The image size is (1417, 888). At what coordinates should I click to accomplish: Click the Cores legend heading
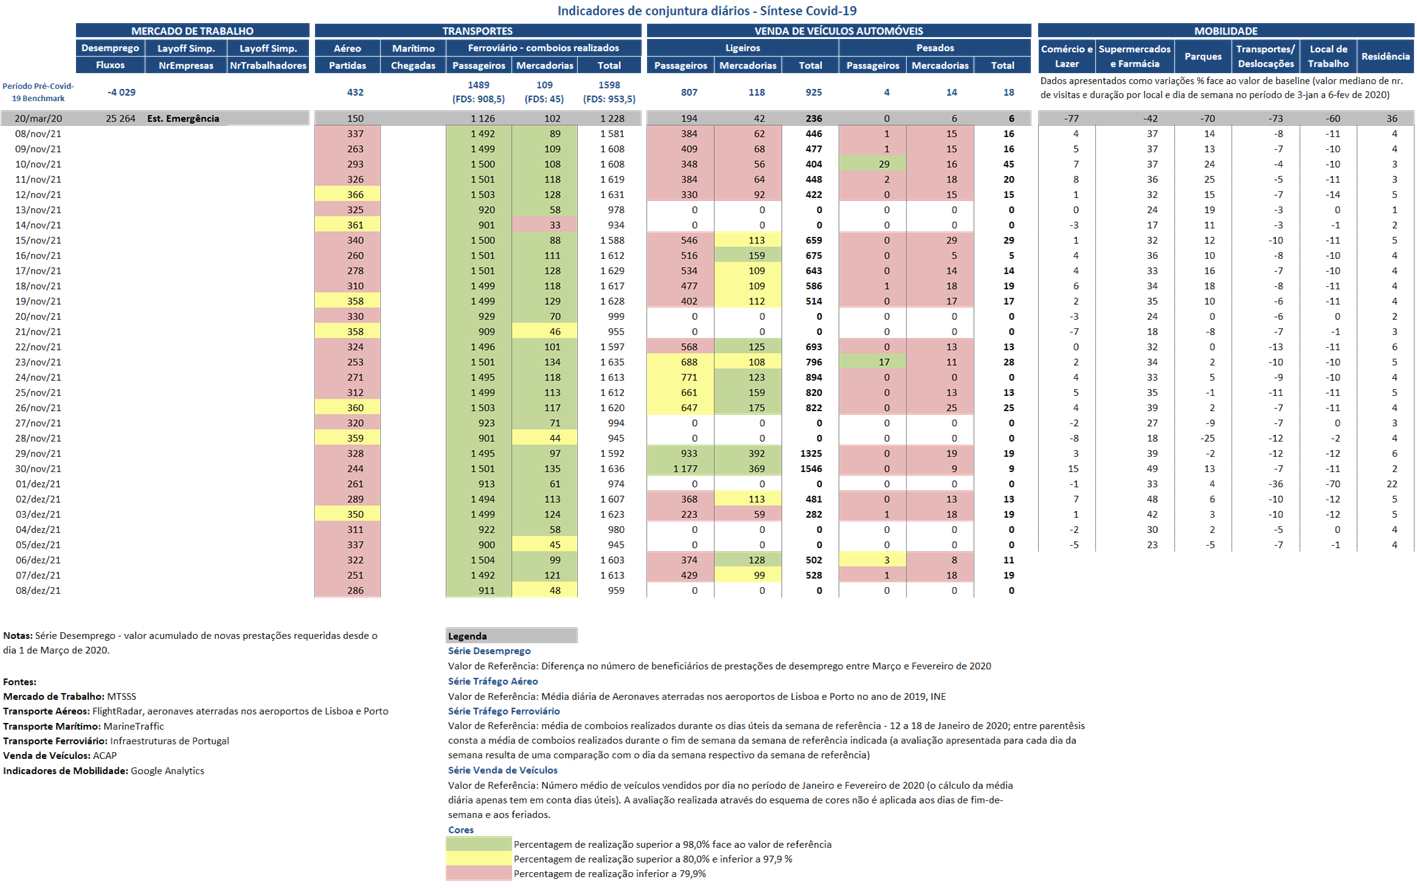pyautogui.click(x=460, y=830)
